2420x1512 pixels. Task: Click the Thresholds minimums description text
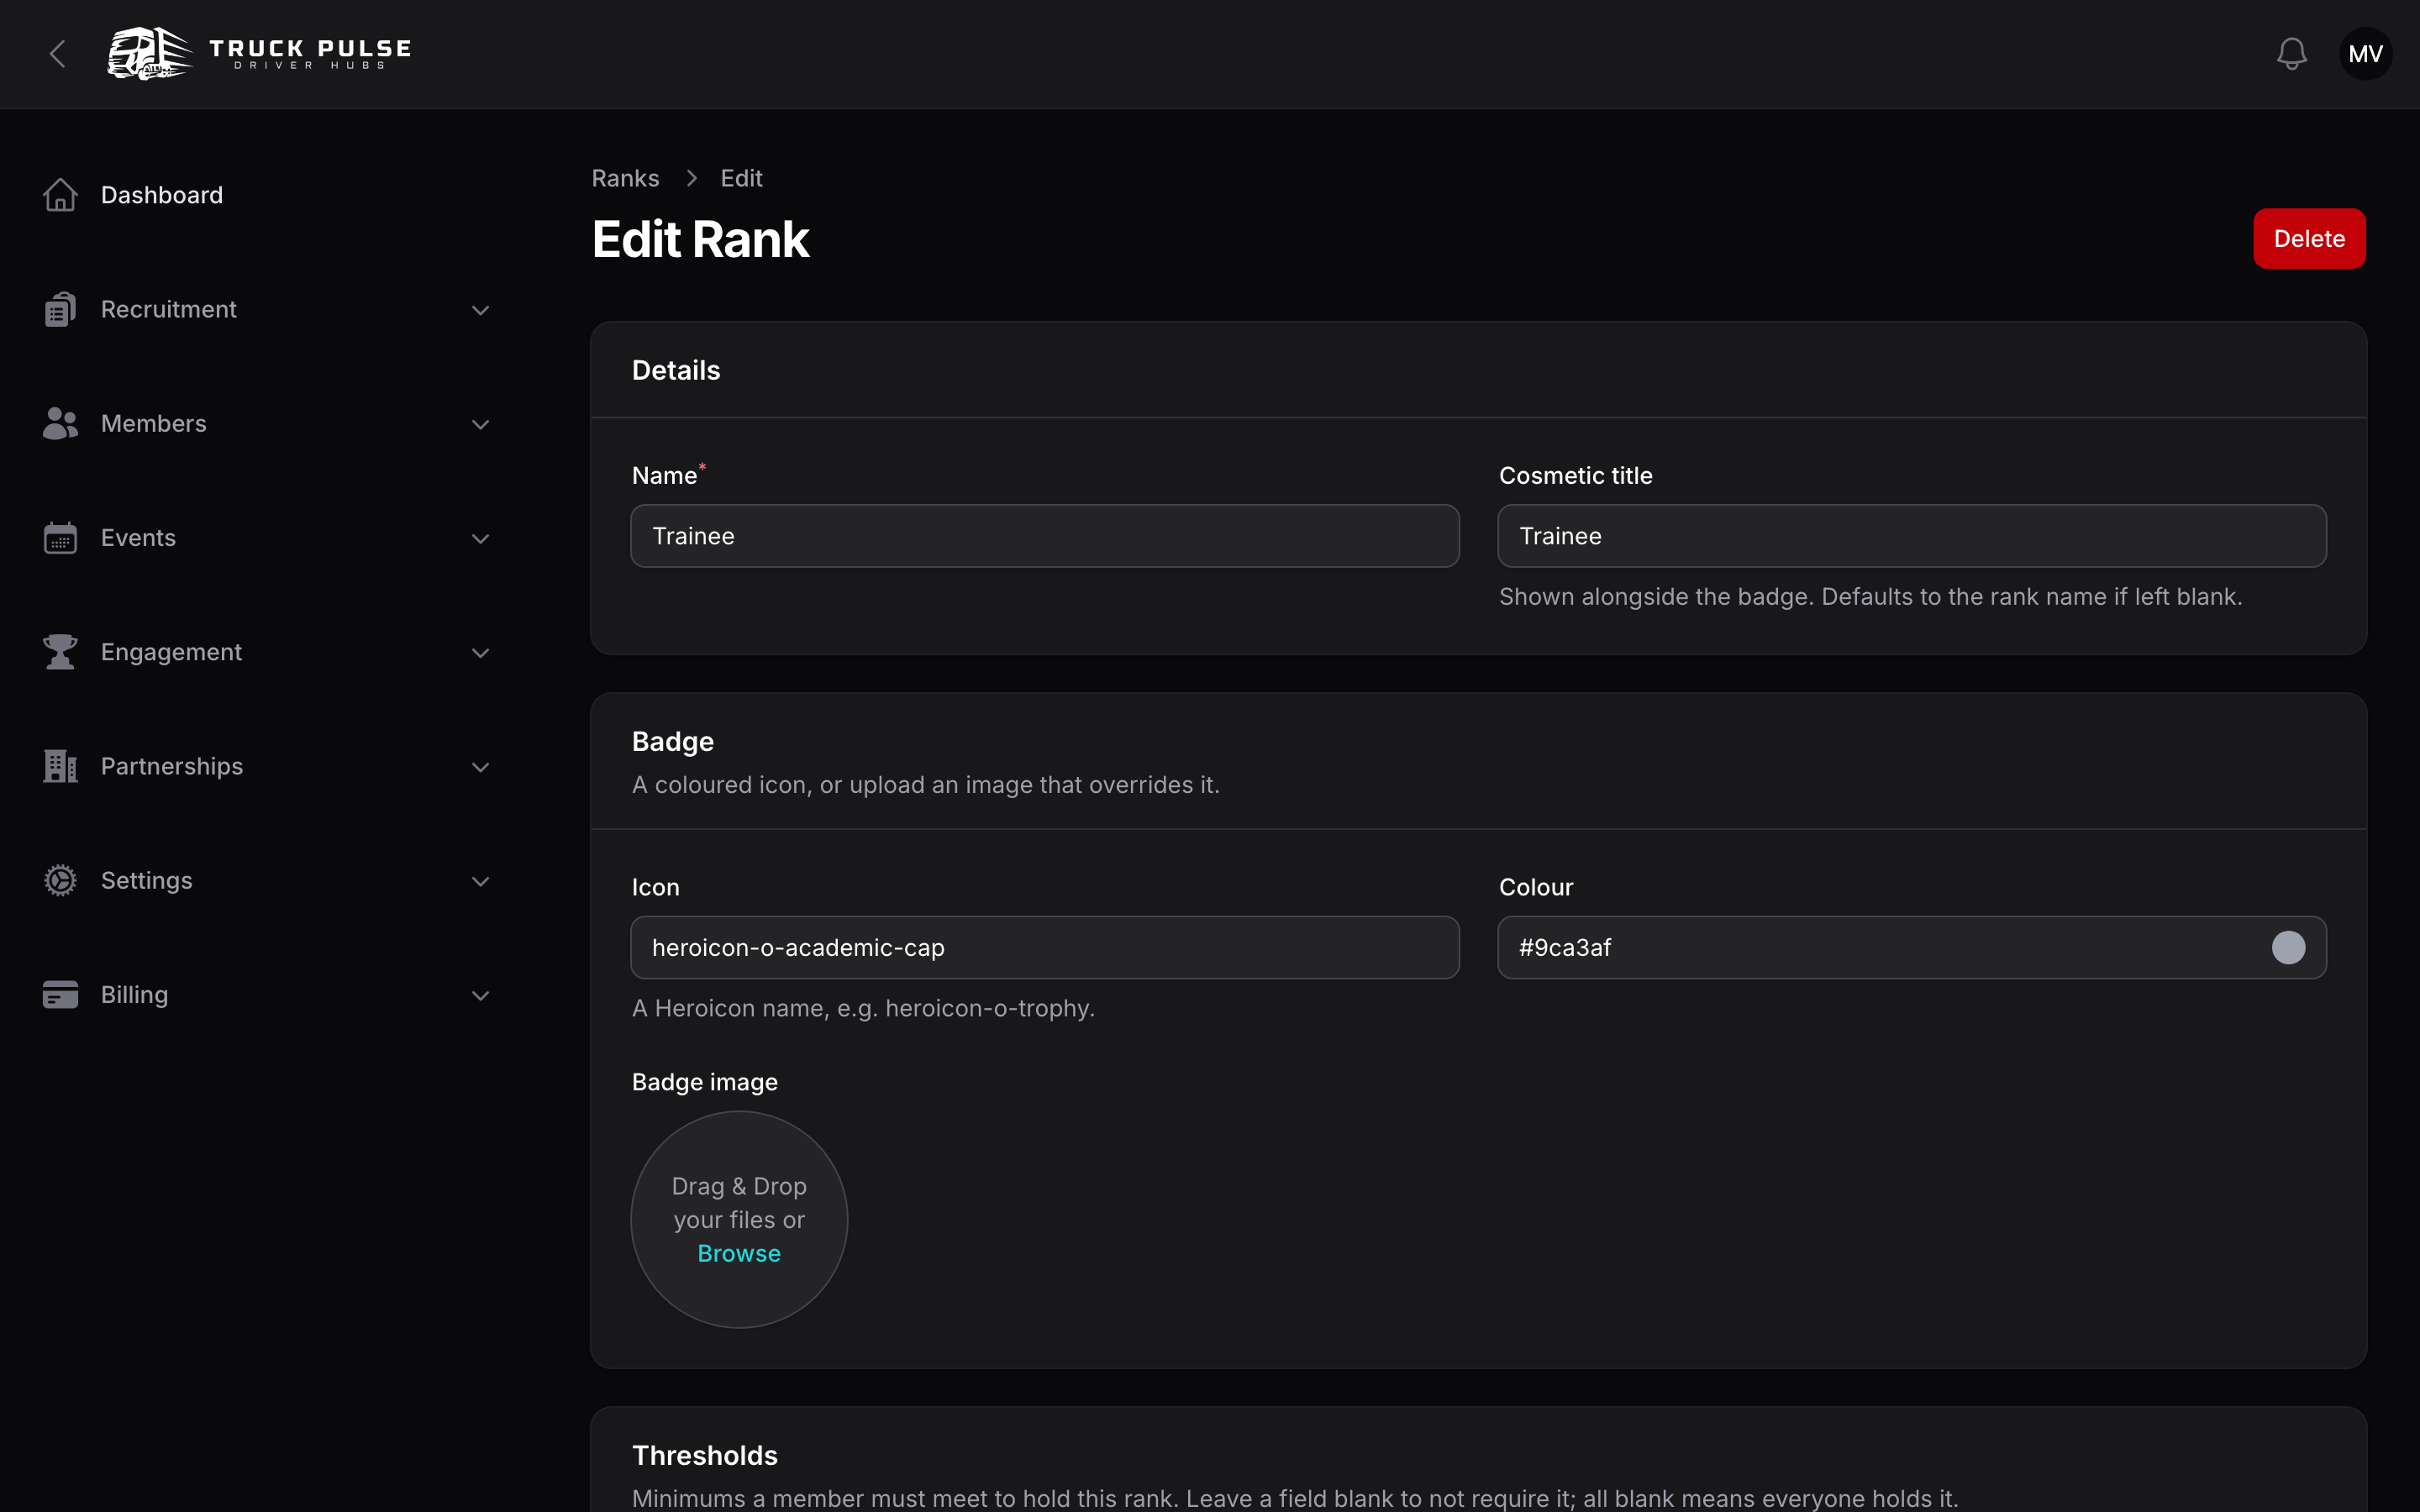[x=1295, y=1498]
